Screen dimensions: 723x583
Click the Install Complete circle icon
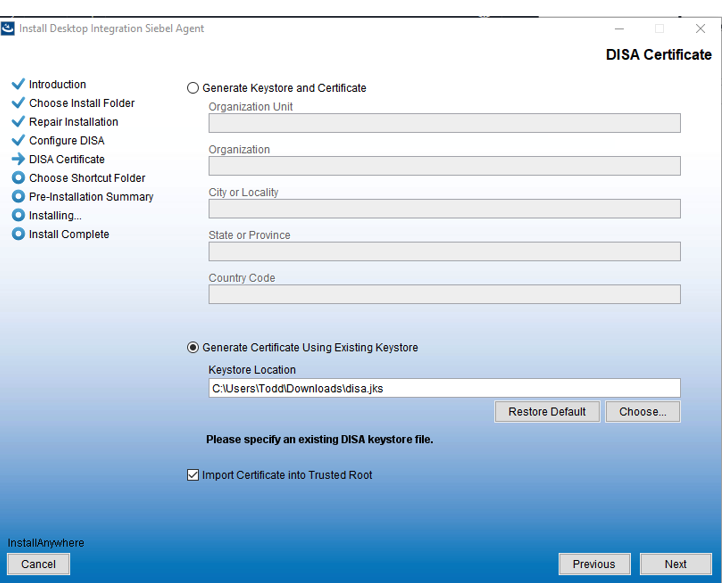[x=18, y=234]
